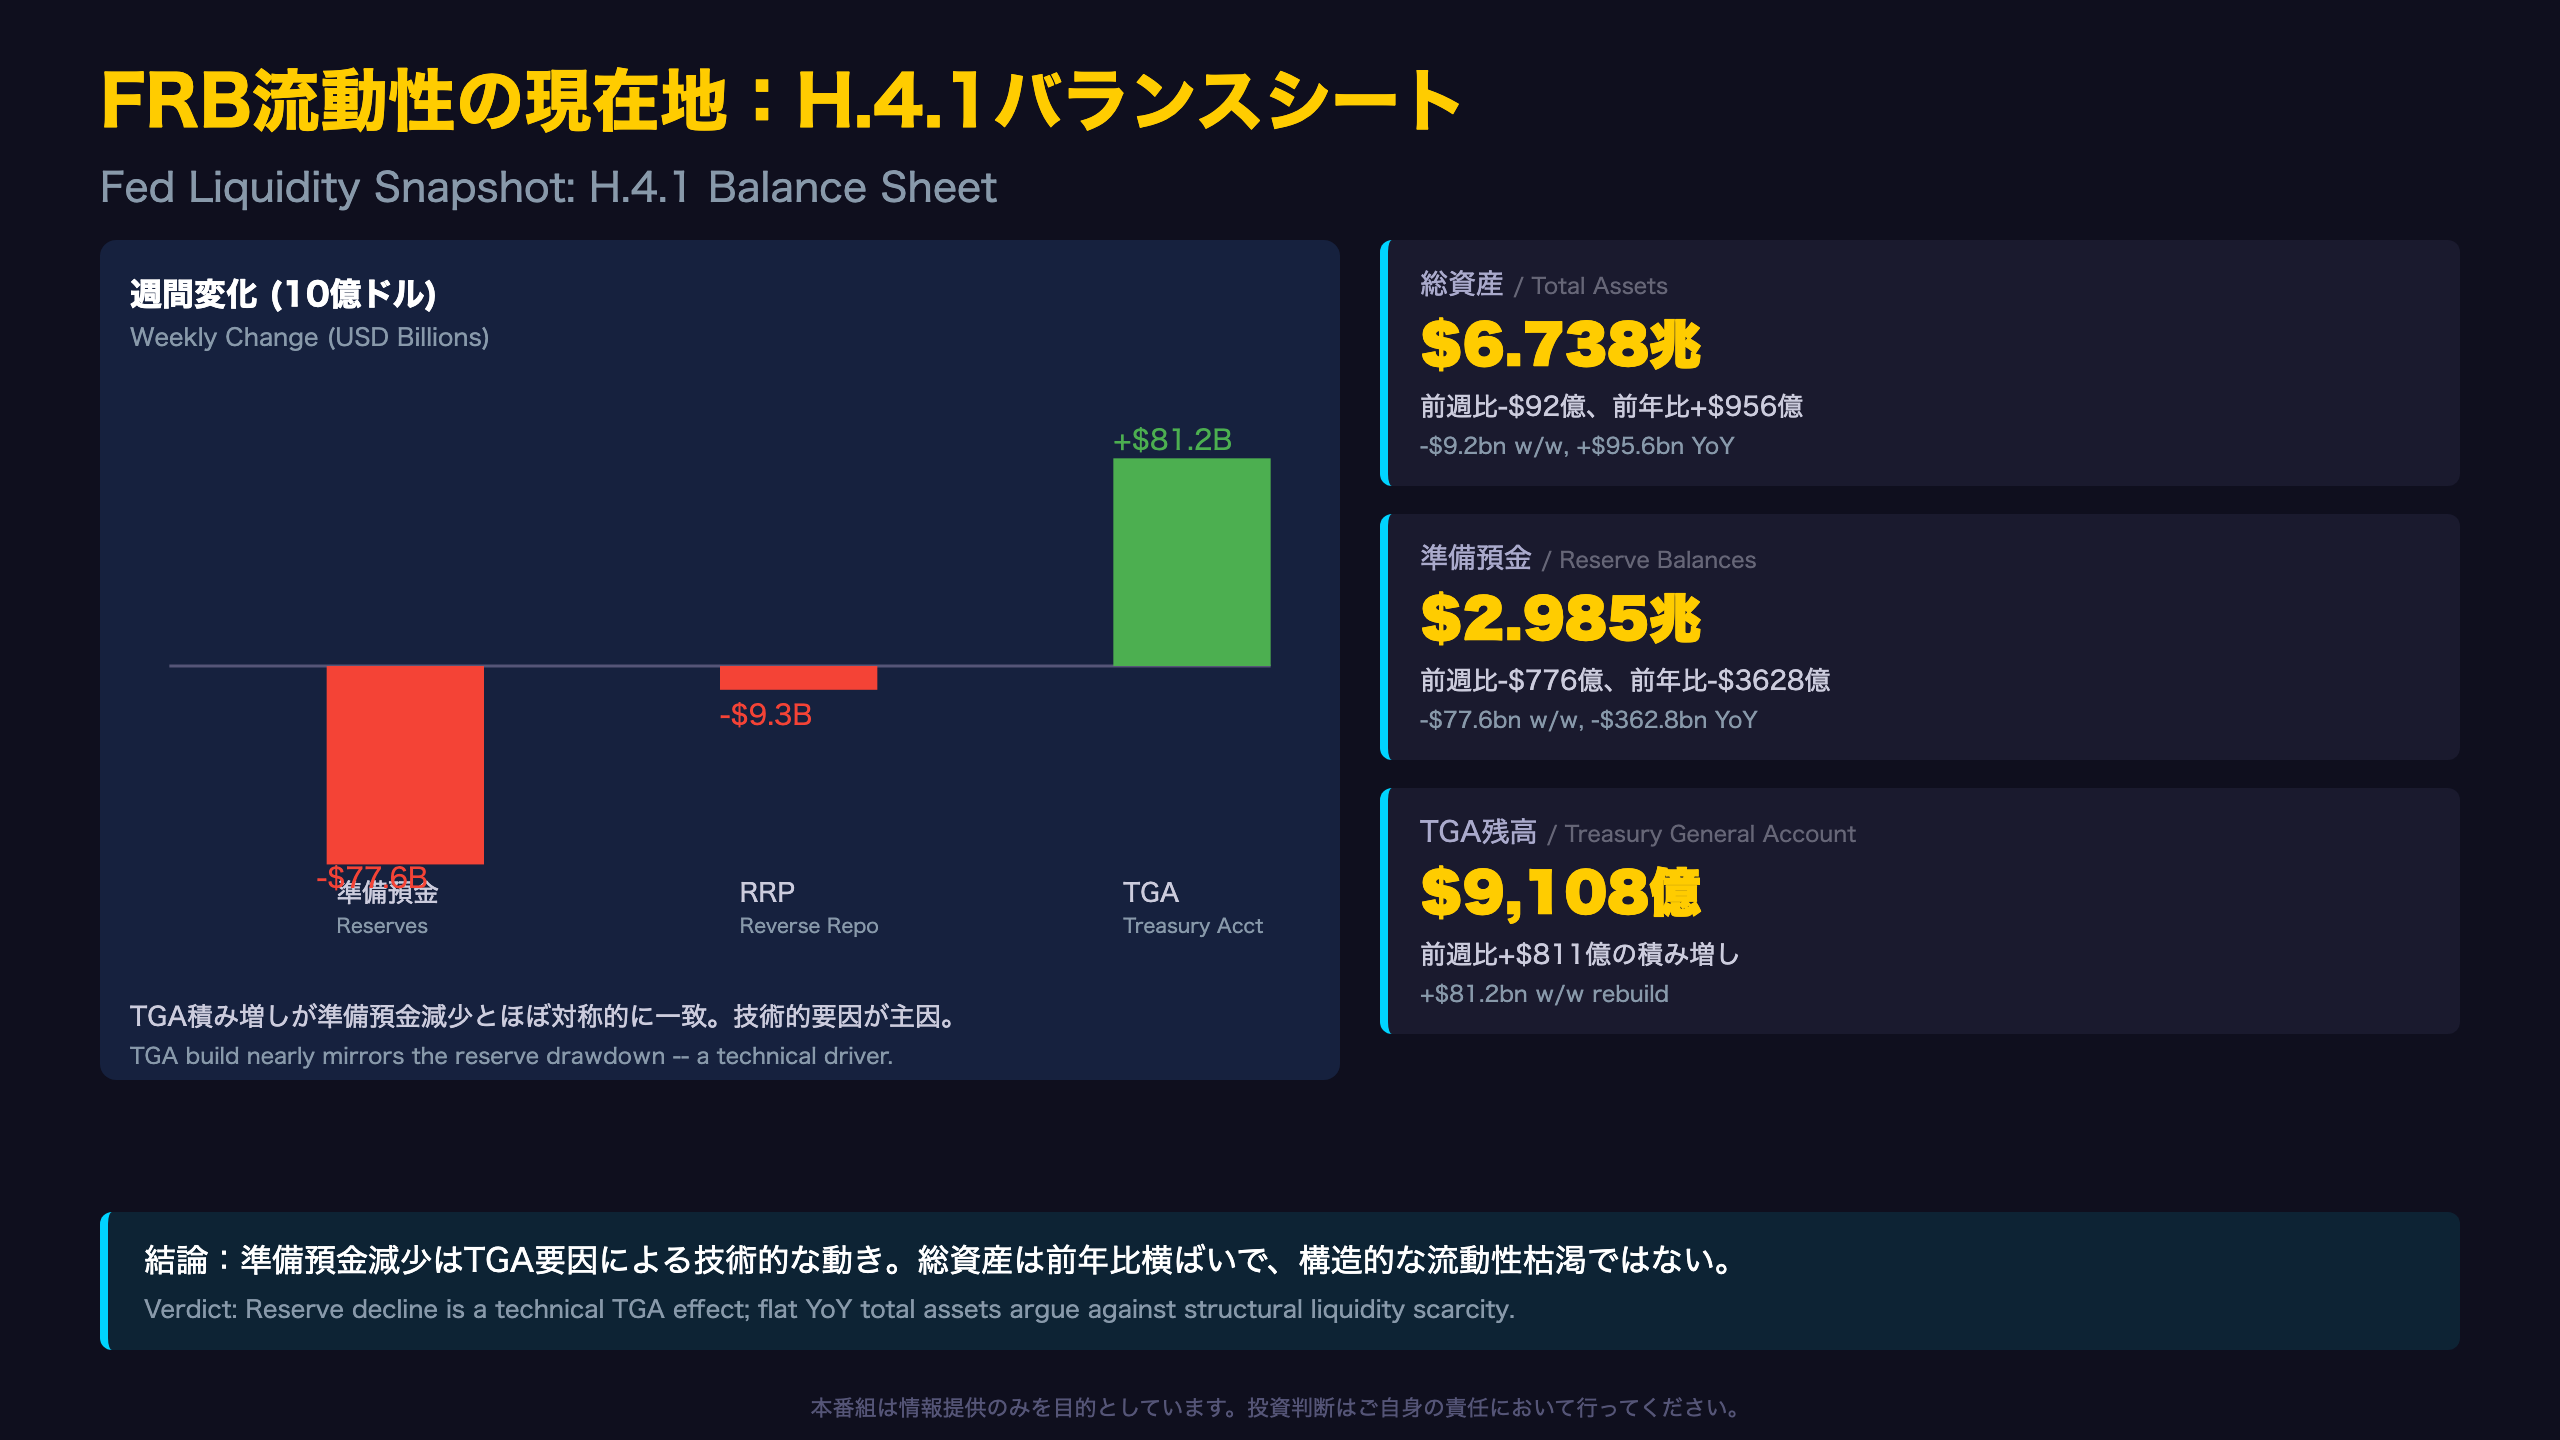Click the '/ Total Assets' card label

point(1590,286)
